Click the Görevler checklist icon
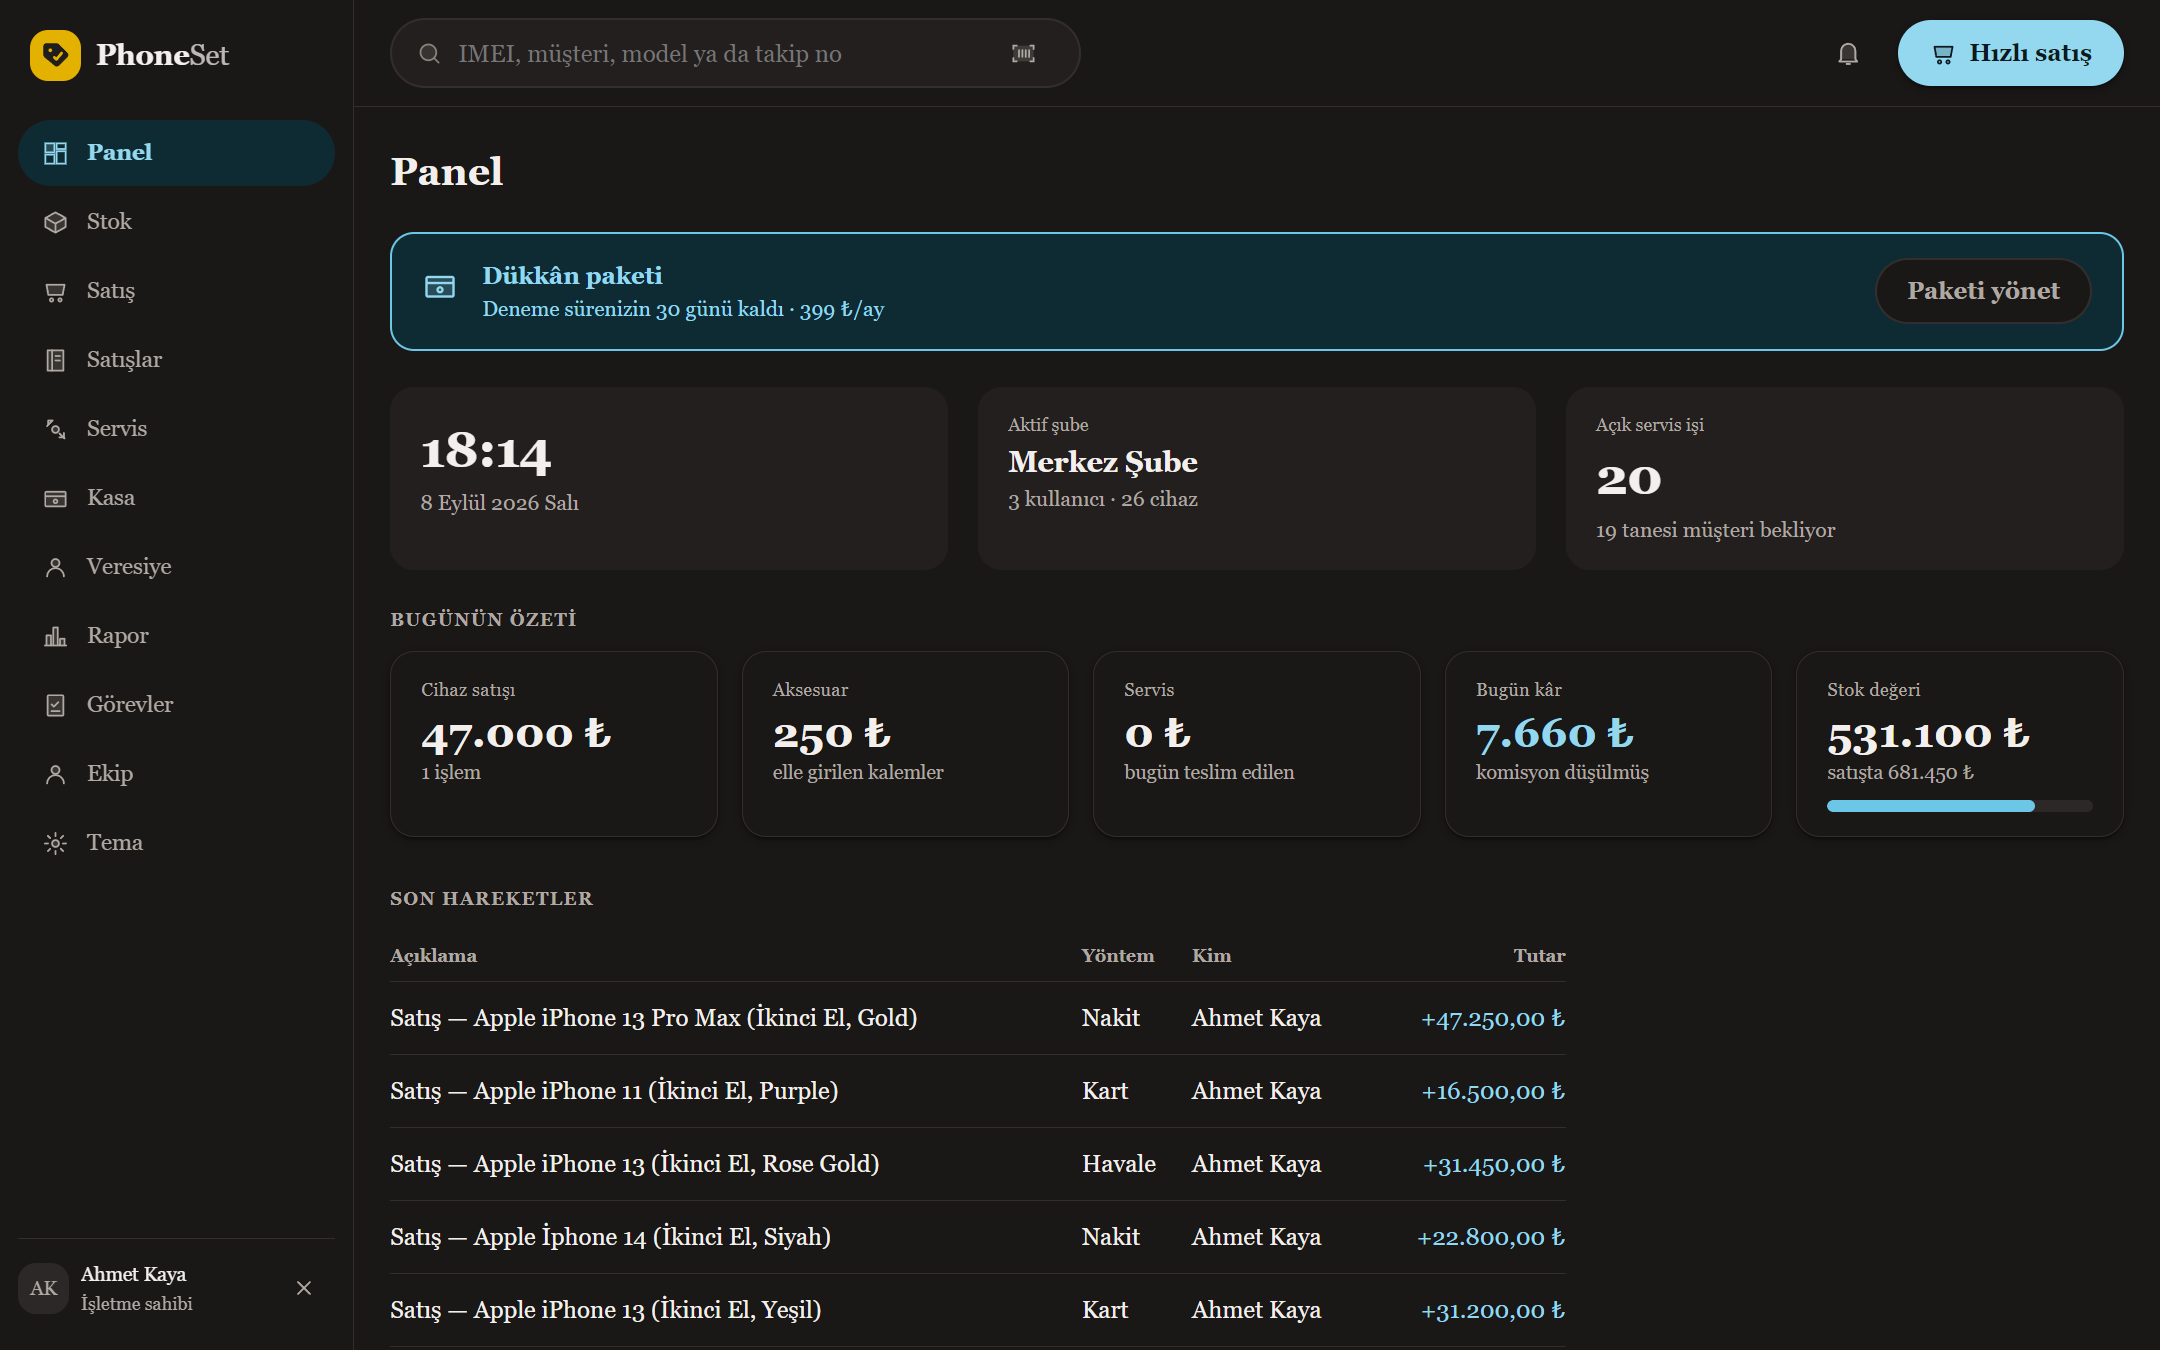This screenshot has width=2160, height=1350. pyautogui.click(x=55, y=705)
